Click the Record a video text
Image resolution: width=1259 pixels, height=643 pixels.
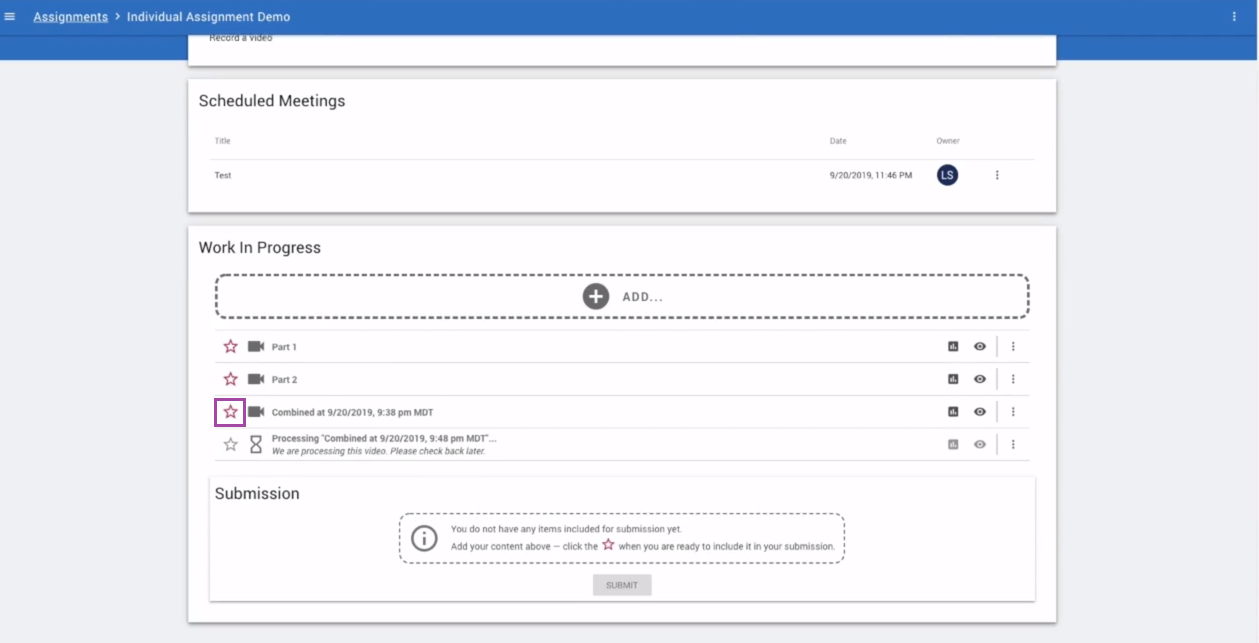point(240,38)
